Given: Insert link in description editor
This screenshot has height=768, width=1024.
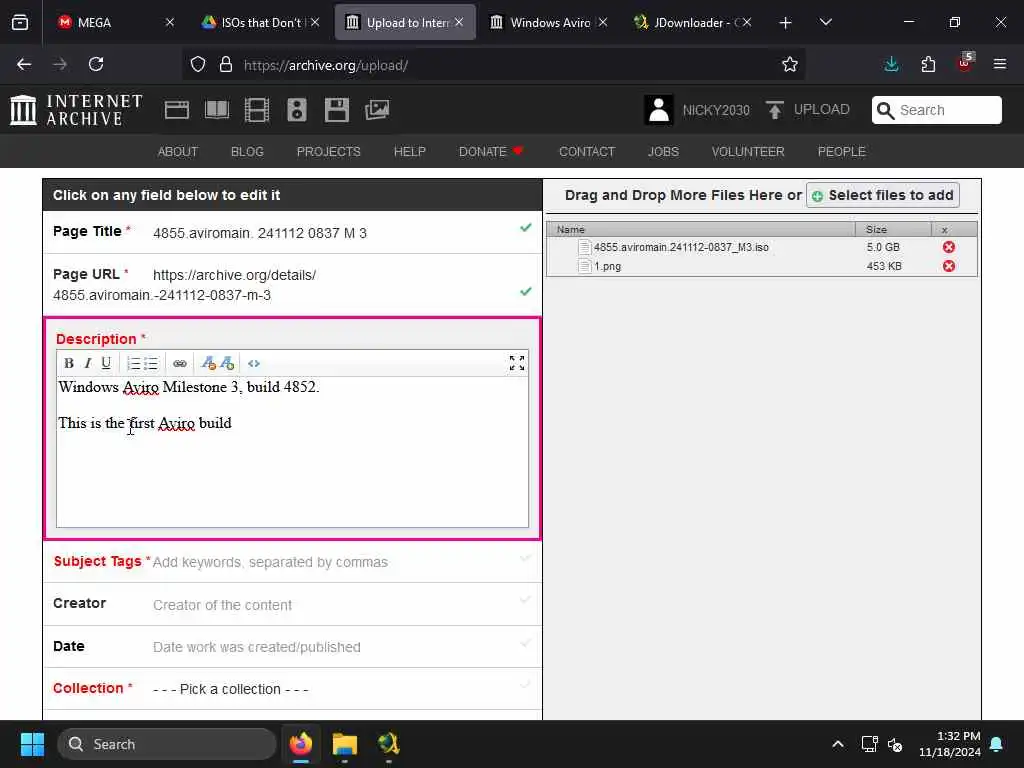Looking at the screenshot, I should click(180, 363).
